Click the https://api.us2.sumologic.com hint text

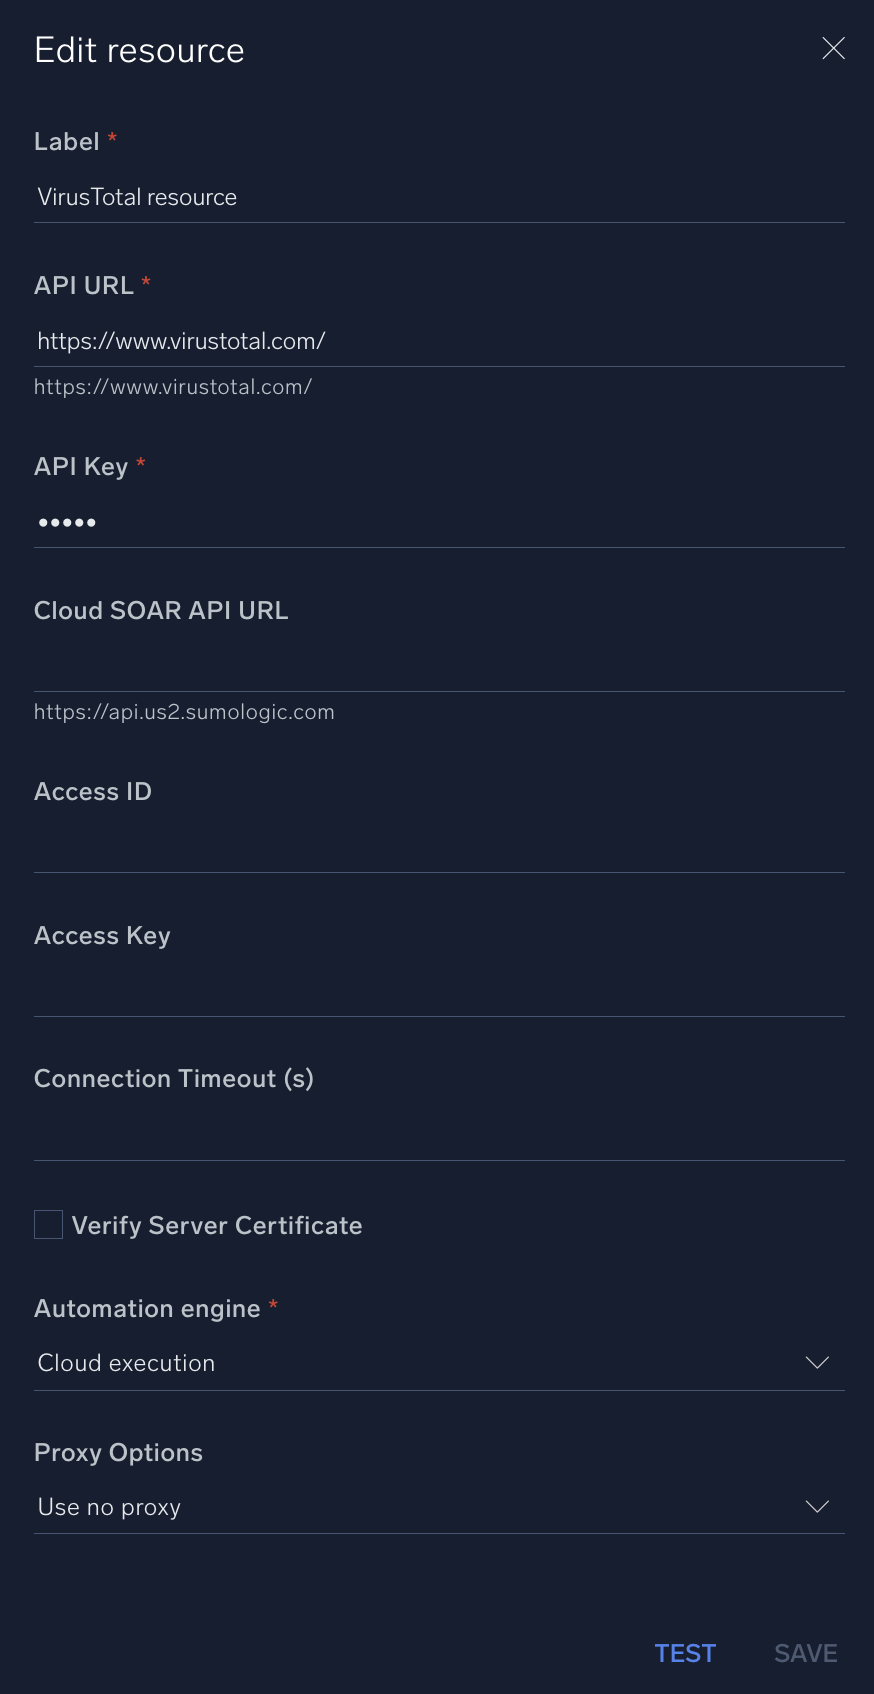tap(184, 711)
